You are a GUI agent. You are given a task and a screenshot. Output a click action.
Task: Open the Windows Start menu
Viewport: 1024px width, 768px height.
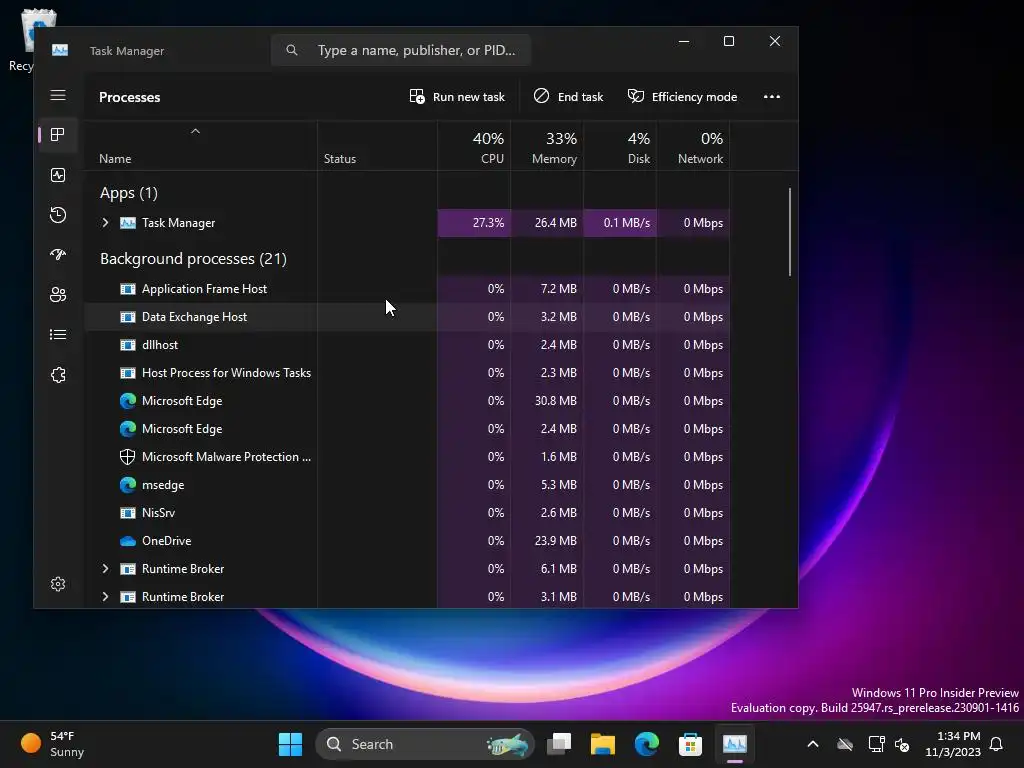291,744
